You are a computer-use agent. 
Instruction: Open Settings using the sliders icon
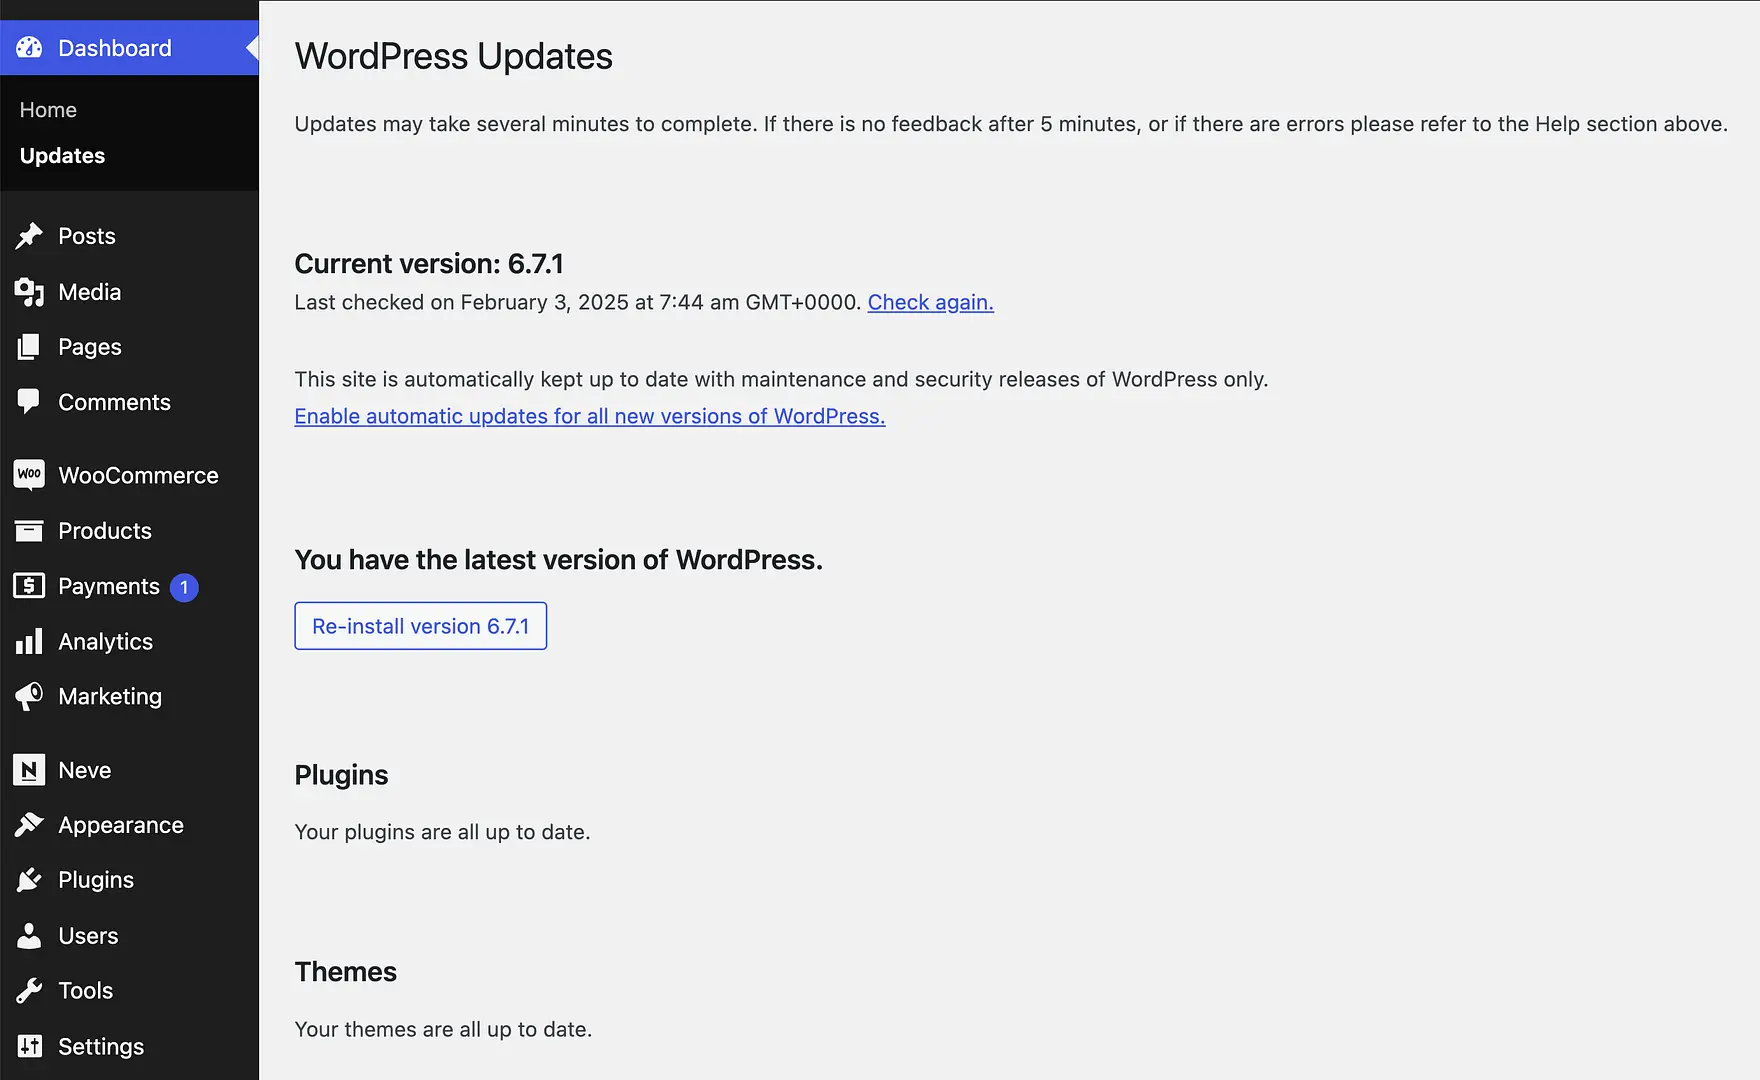click(x=29, y=1046)
